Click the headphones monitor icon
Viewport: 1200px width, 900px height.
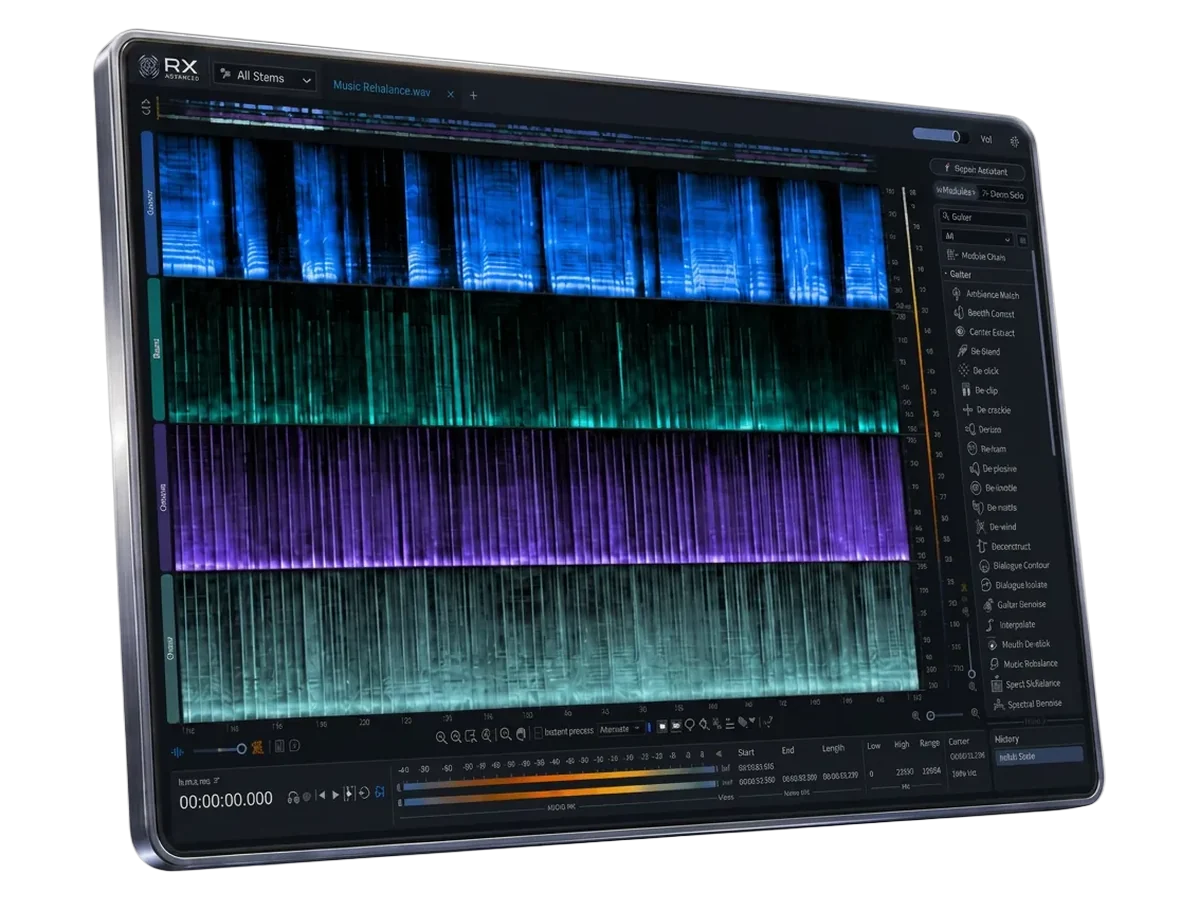coord(293,796)
